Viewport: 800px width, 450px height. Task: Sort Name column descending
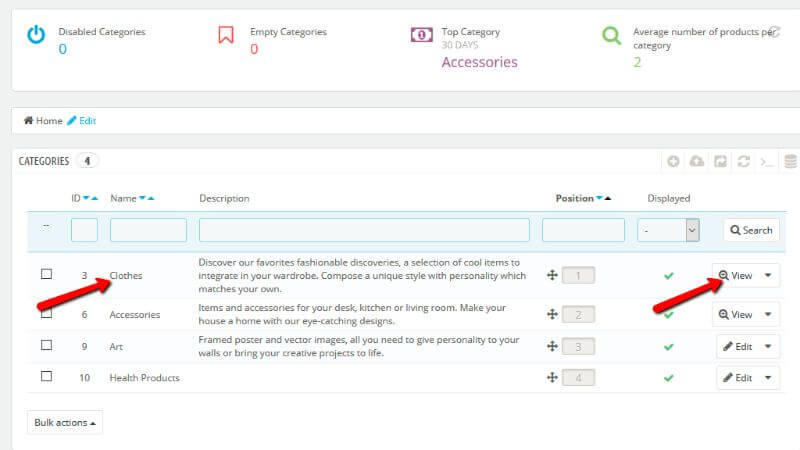pos(142,198)
